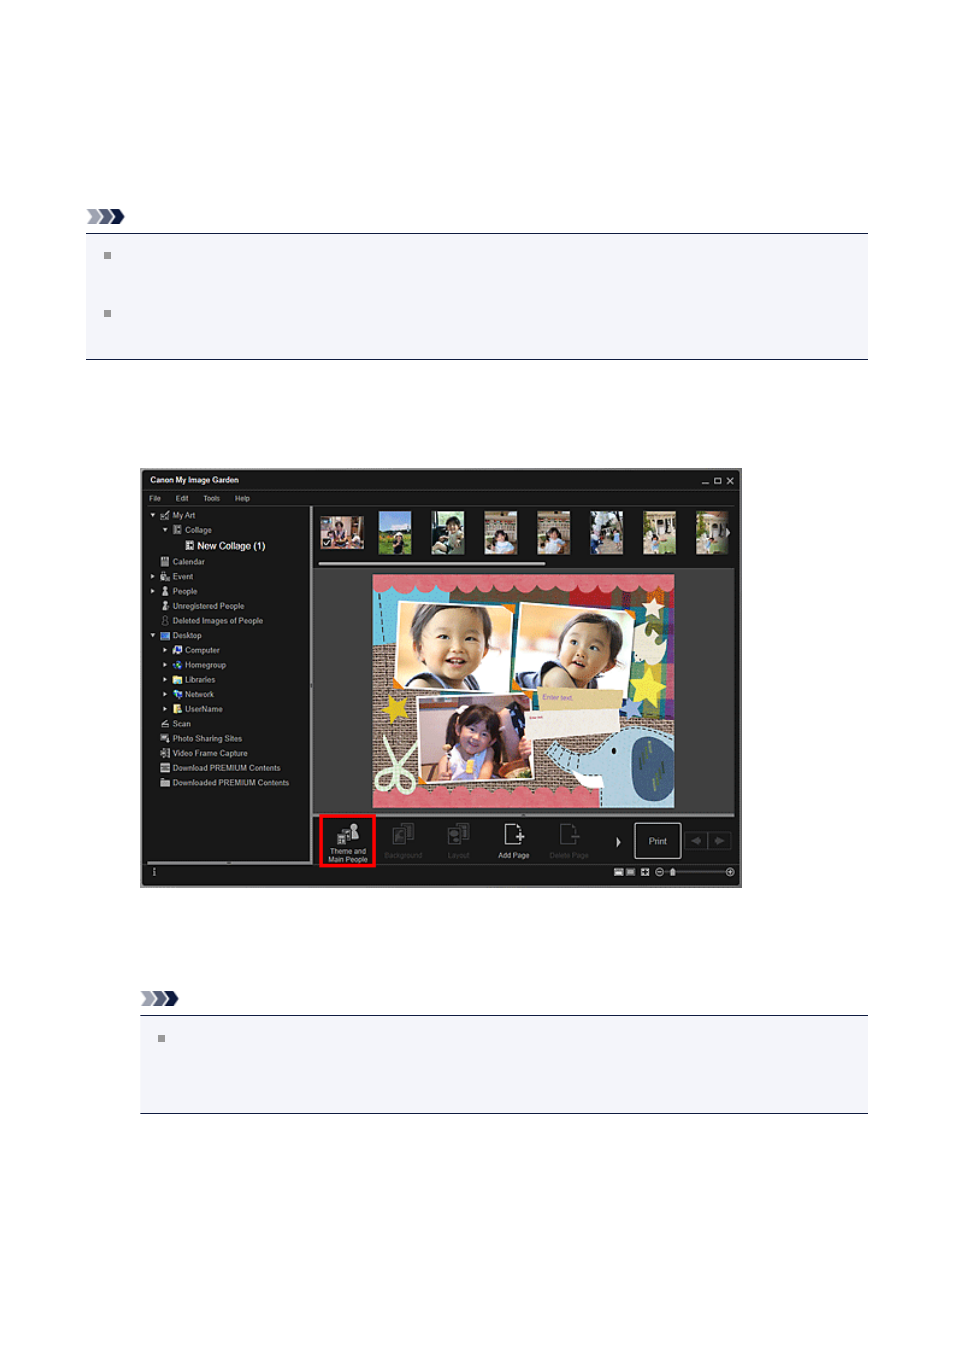Open Deleted Images of People icon

point(165,621)
